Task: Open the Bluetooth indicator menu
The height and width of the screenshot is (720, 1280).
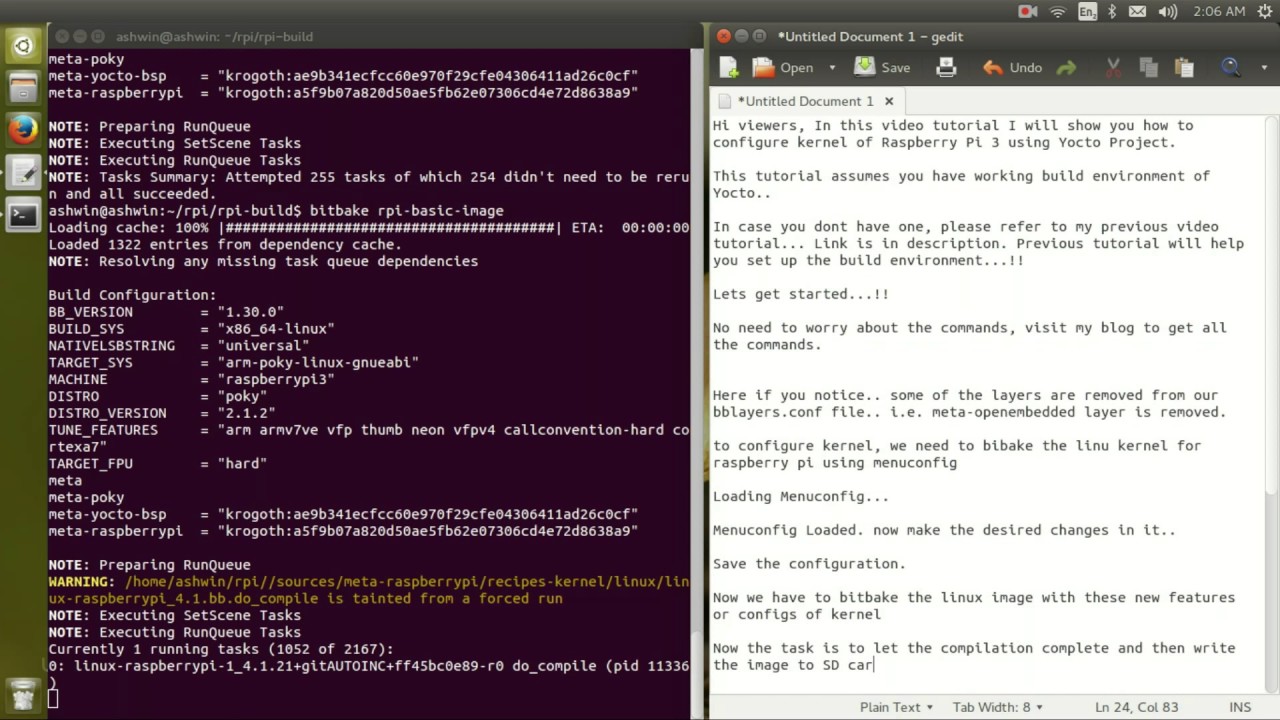Action: pos(1112,12)
